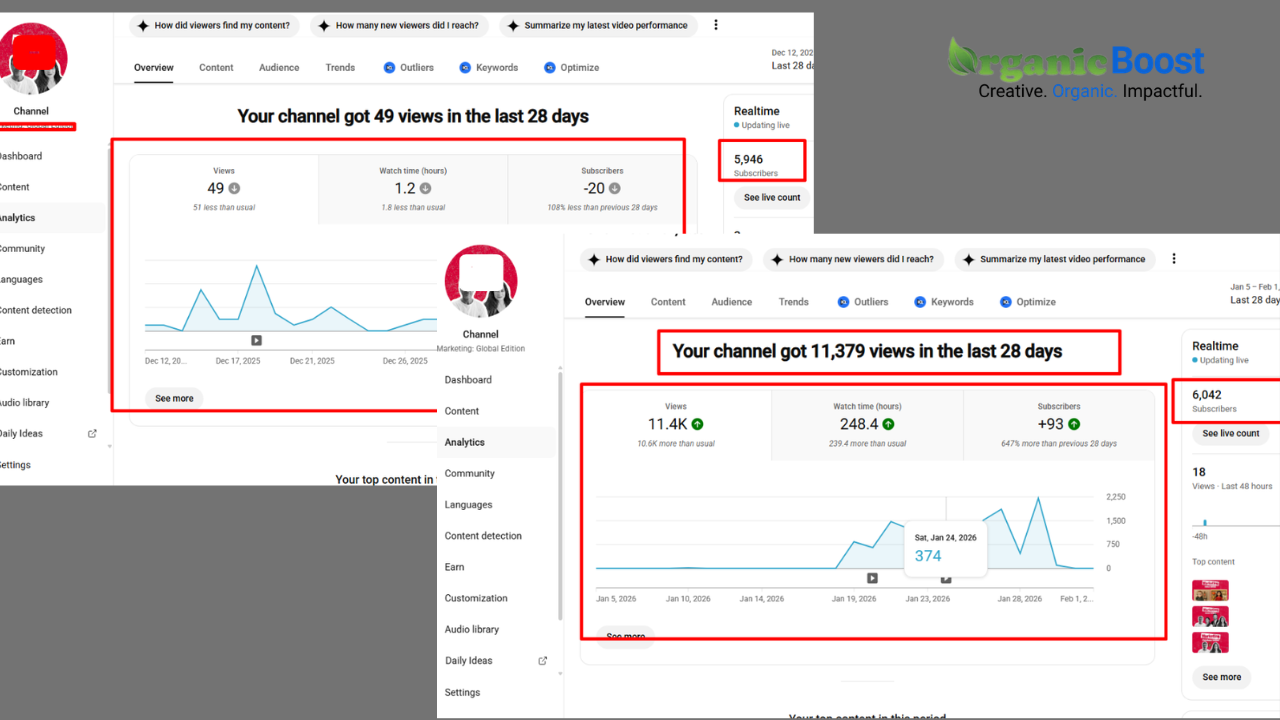Viewport: 1280px width, 720px height.
Task: Open the Dec 12 date range dropdown
Action: pyautogui.click(x=793, y=59)
